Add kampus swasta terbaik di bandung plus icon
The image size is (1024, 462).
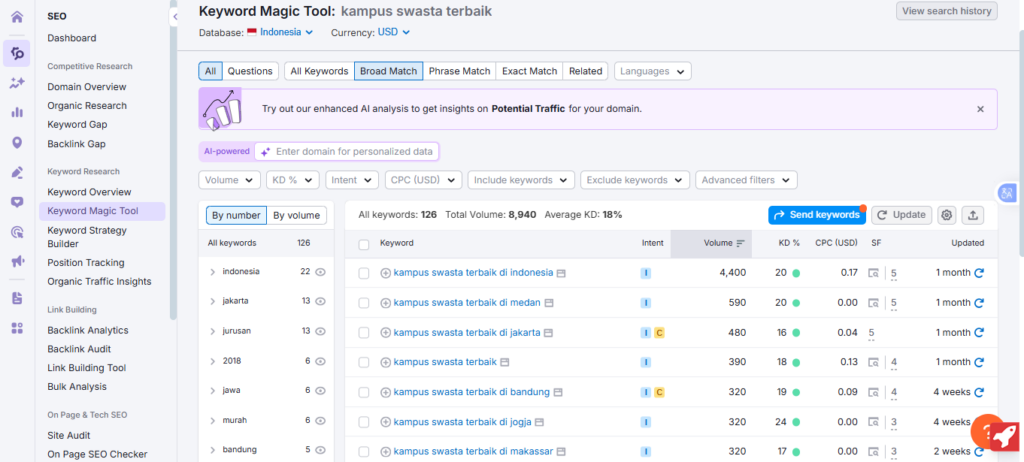(385, 393)
